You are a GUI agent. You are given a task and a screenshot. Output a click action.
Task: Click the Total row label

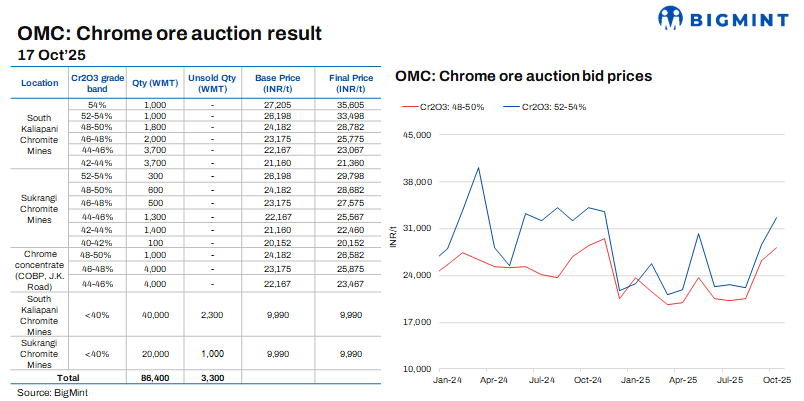coord(68,379)
